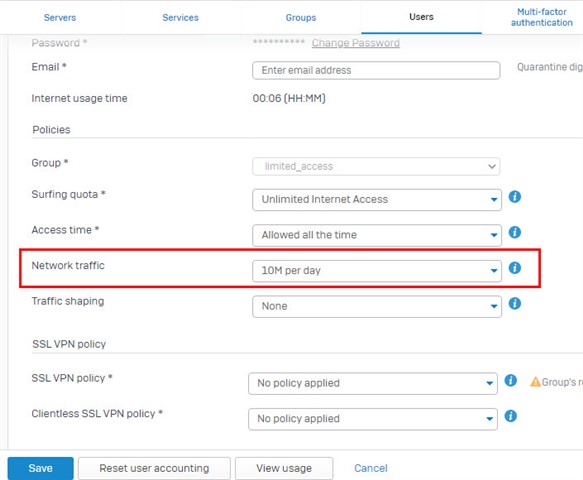Switch to the Servers tab
Image resolution: width=583 pixels, height=480 pixels.
60,17
